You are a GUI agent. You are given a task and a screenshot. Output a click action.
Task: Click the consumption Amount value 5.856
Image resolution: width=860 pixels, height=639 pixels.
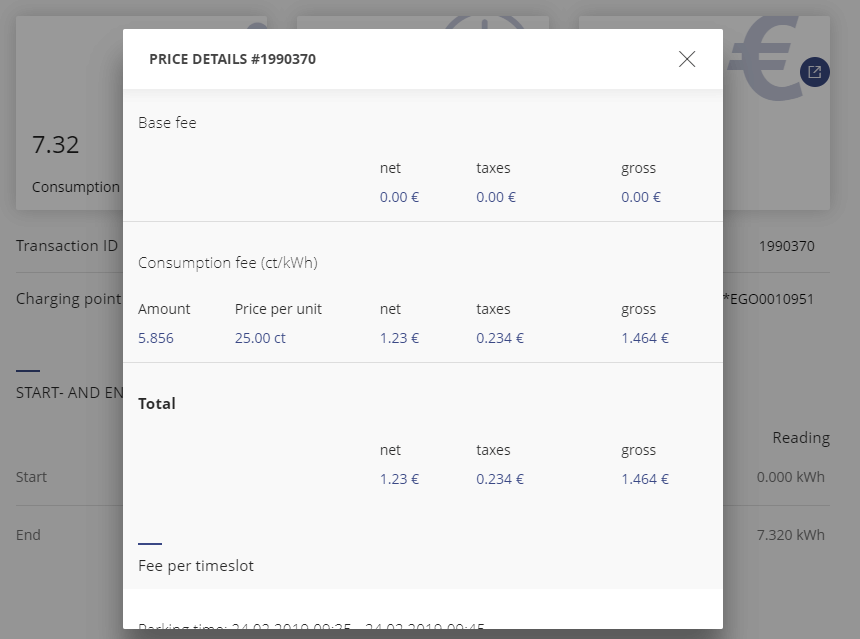click(x=156, y=338)
